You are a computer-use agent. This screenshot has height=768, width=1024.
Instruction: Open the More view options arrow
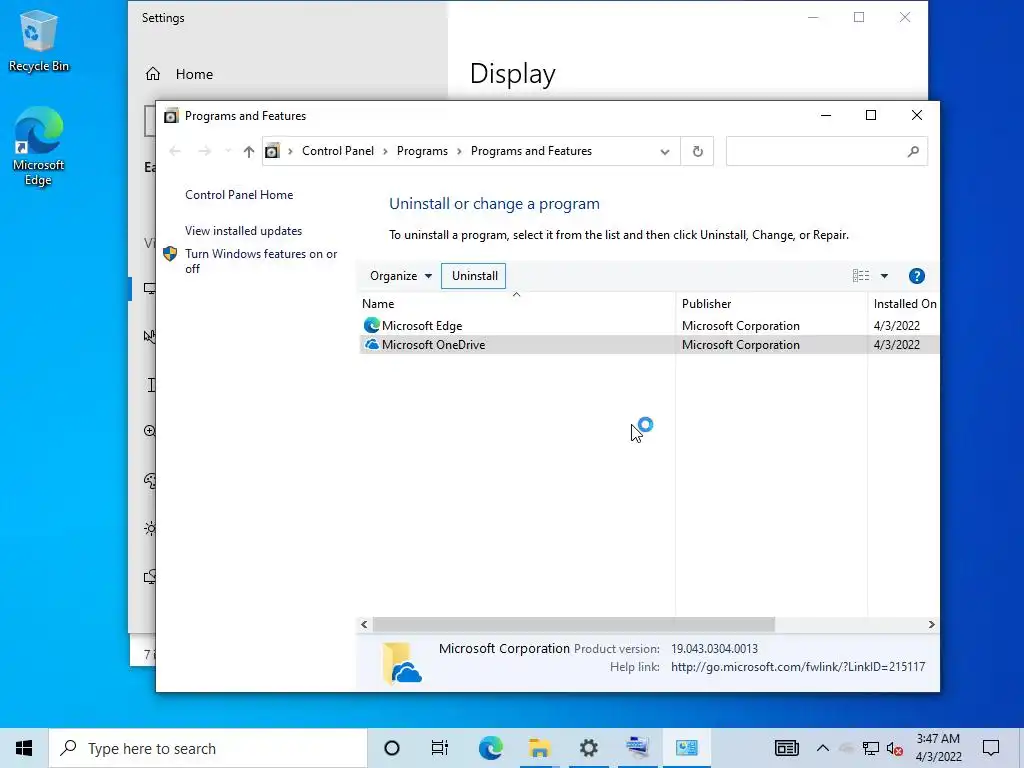tap(884, 276)
